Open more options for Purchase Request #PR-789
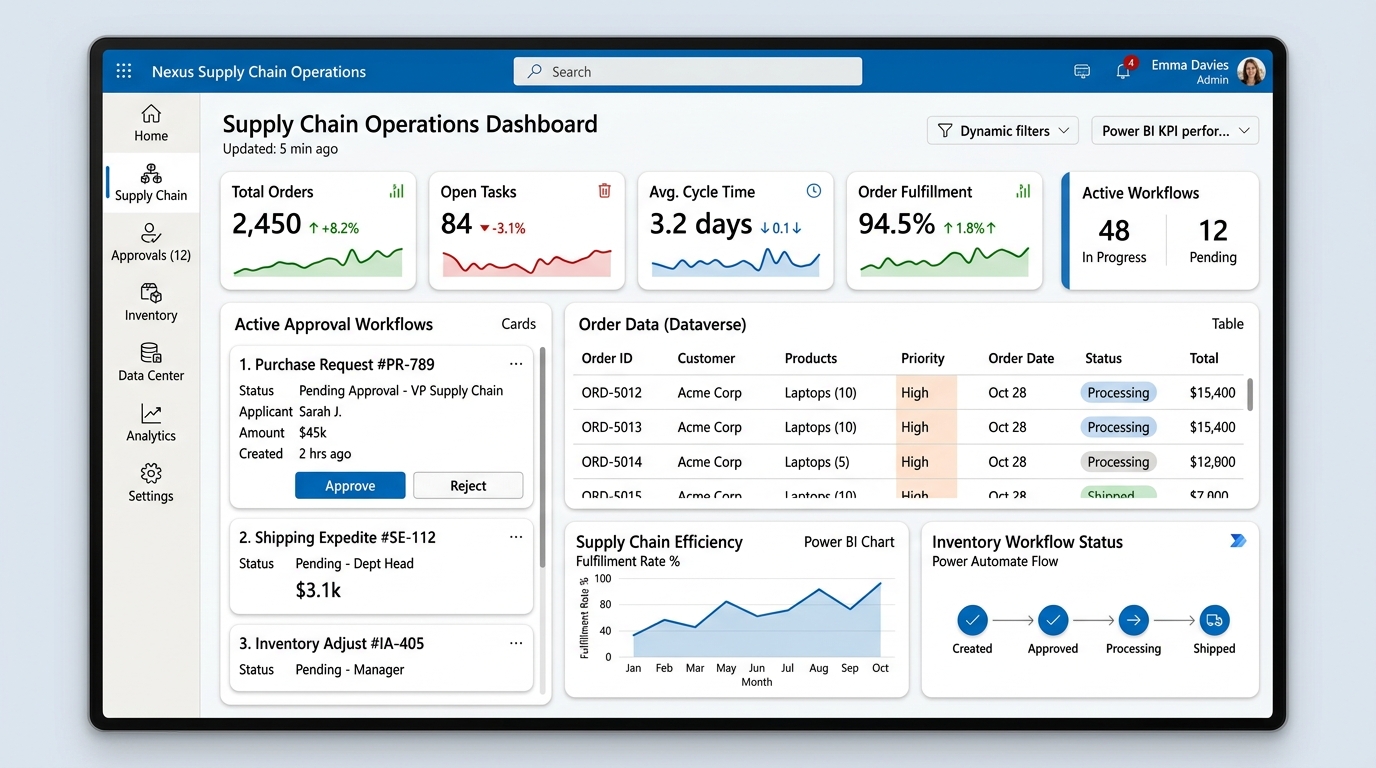Viewport: 1376px width, 768px height. point(516,364)
